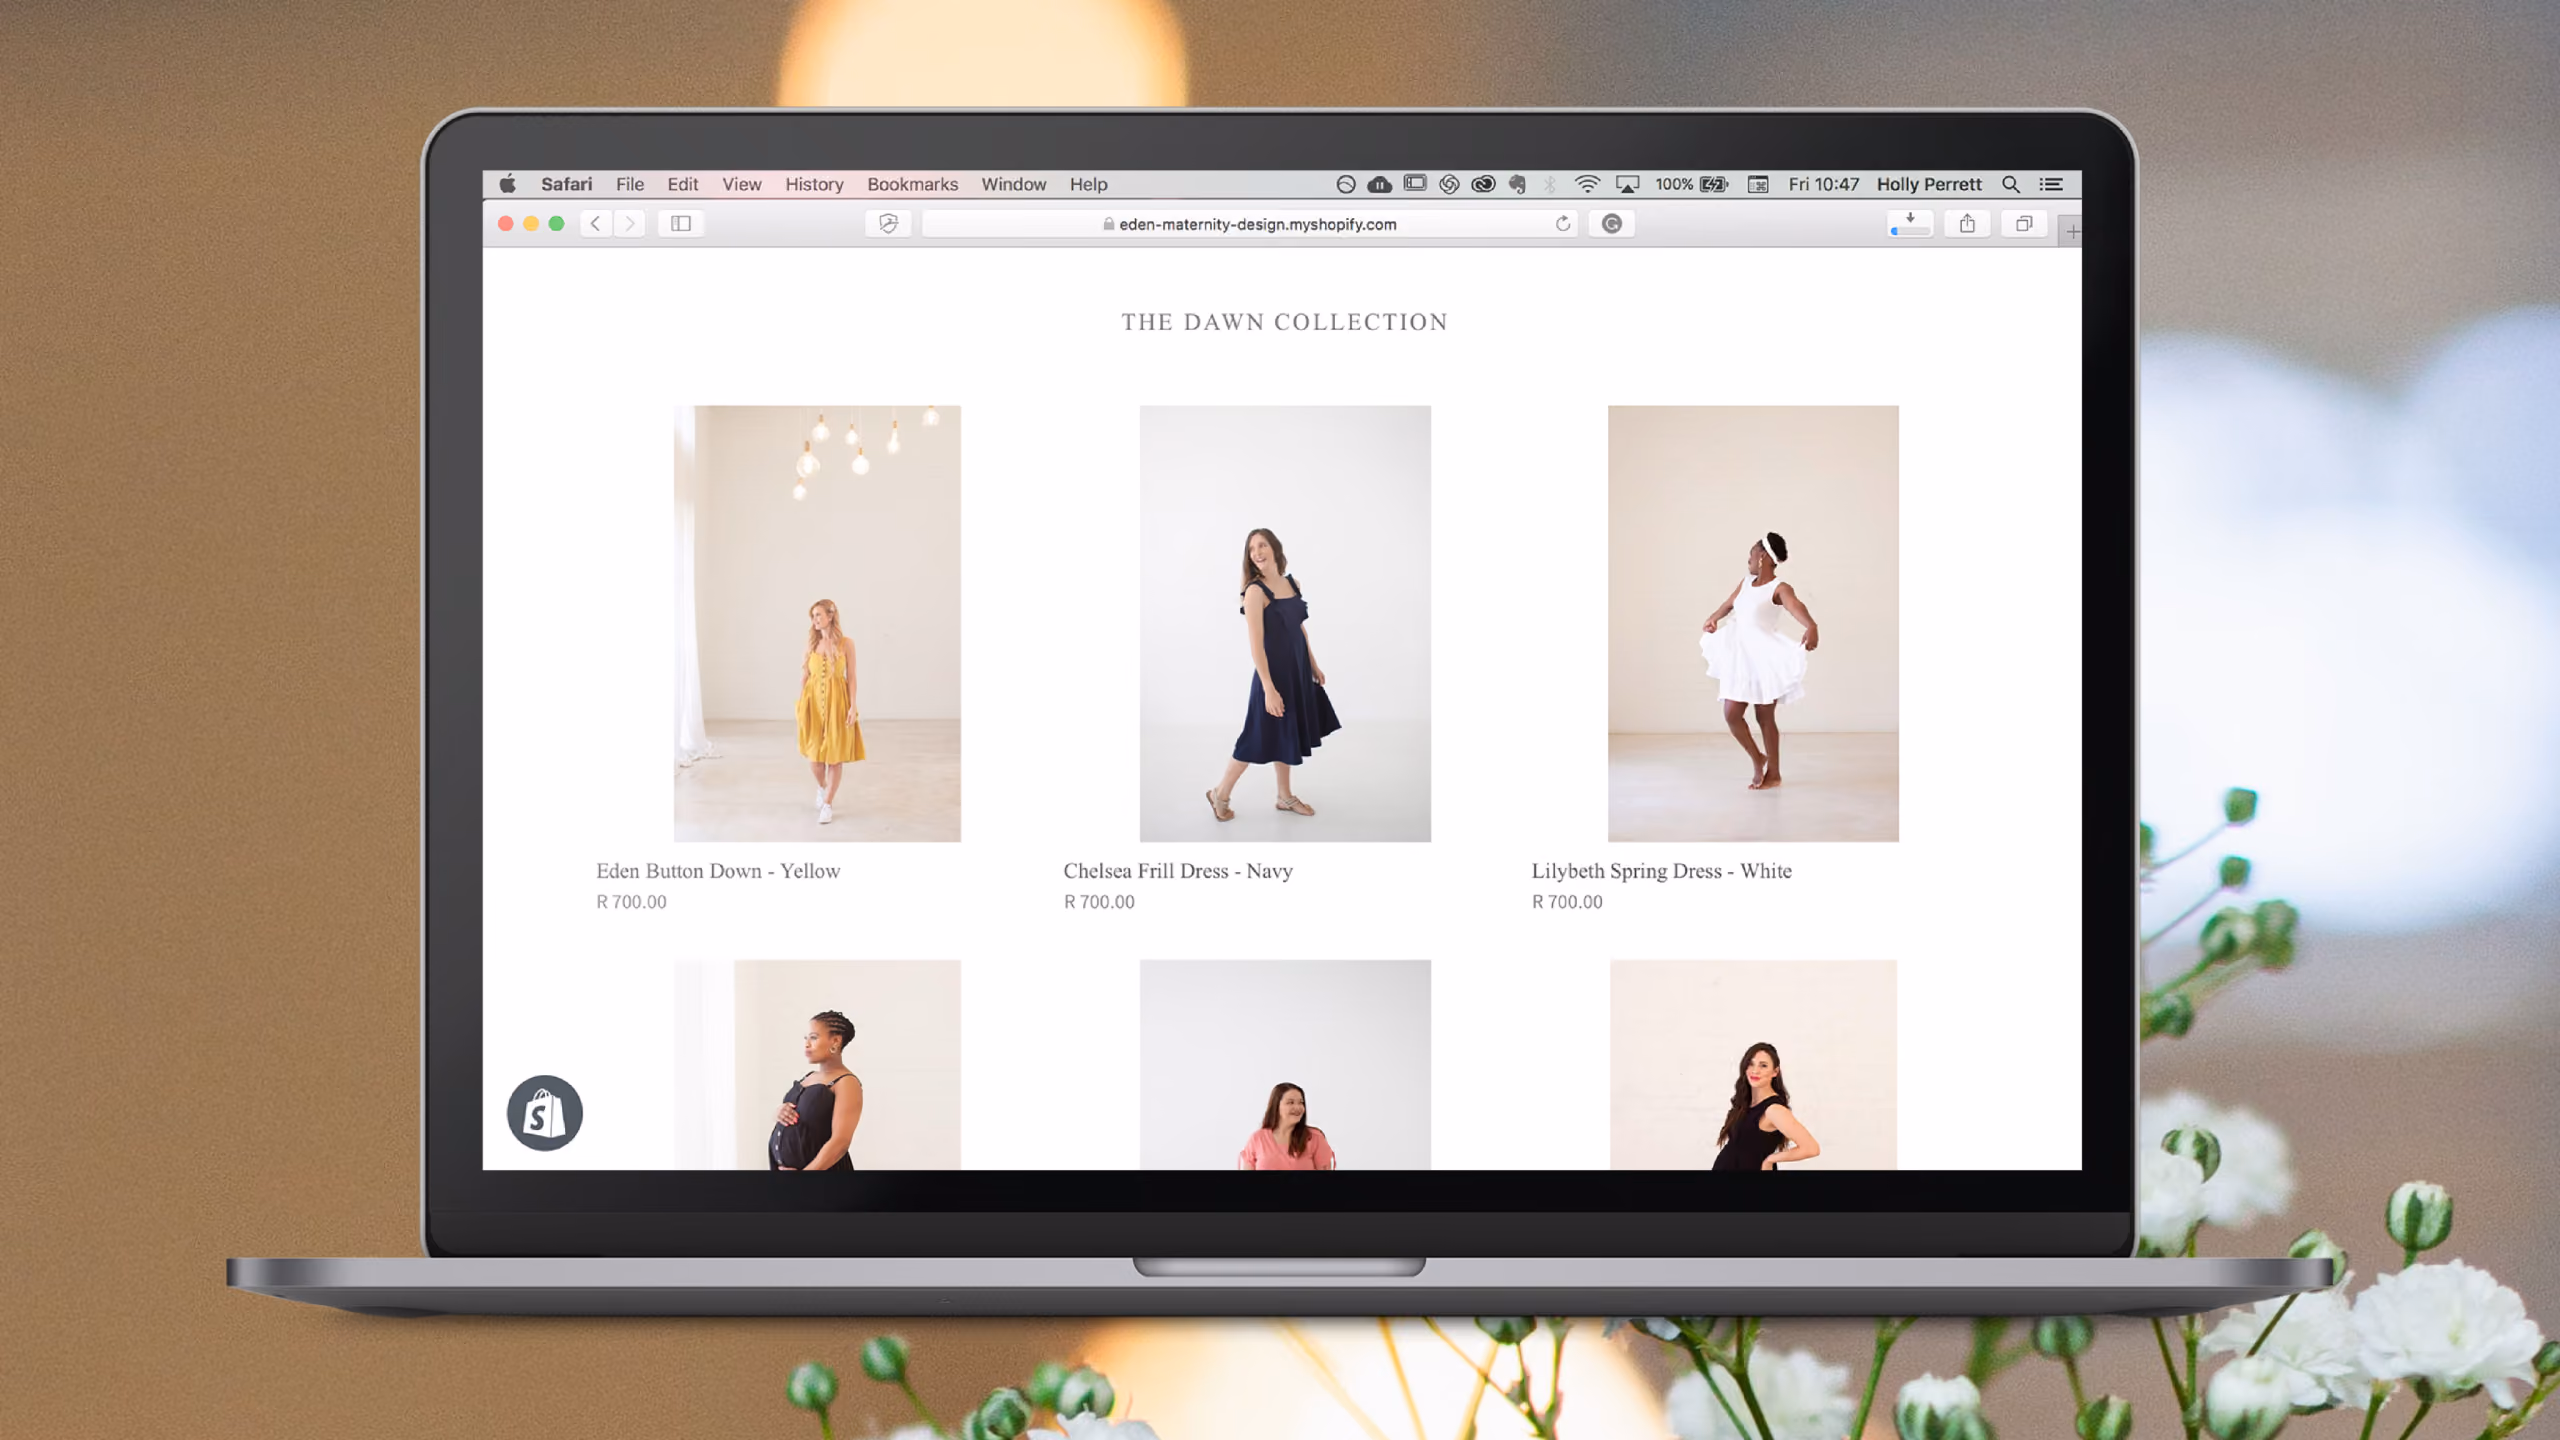Screen dimensions: 2560x1440
Task: Click the R 700.00 price under Lilybeth Spring Dress
Action: click(x=1567, y=902)
